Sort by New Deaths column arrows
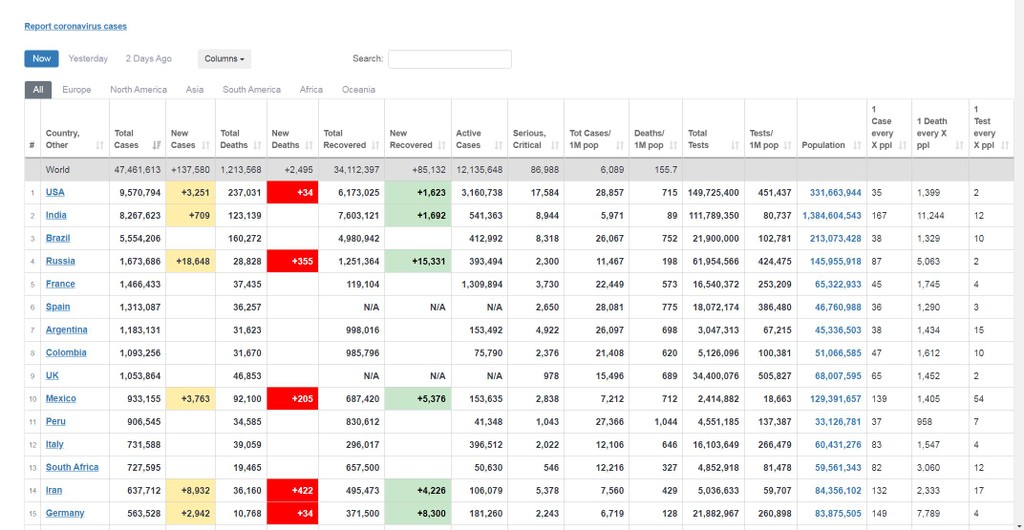This screenshot has height=530, width=1024. pos(310,146)
